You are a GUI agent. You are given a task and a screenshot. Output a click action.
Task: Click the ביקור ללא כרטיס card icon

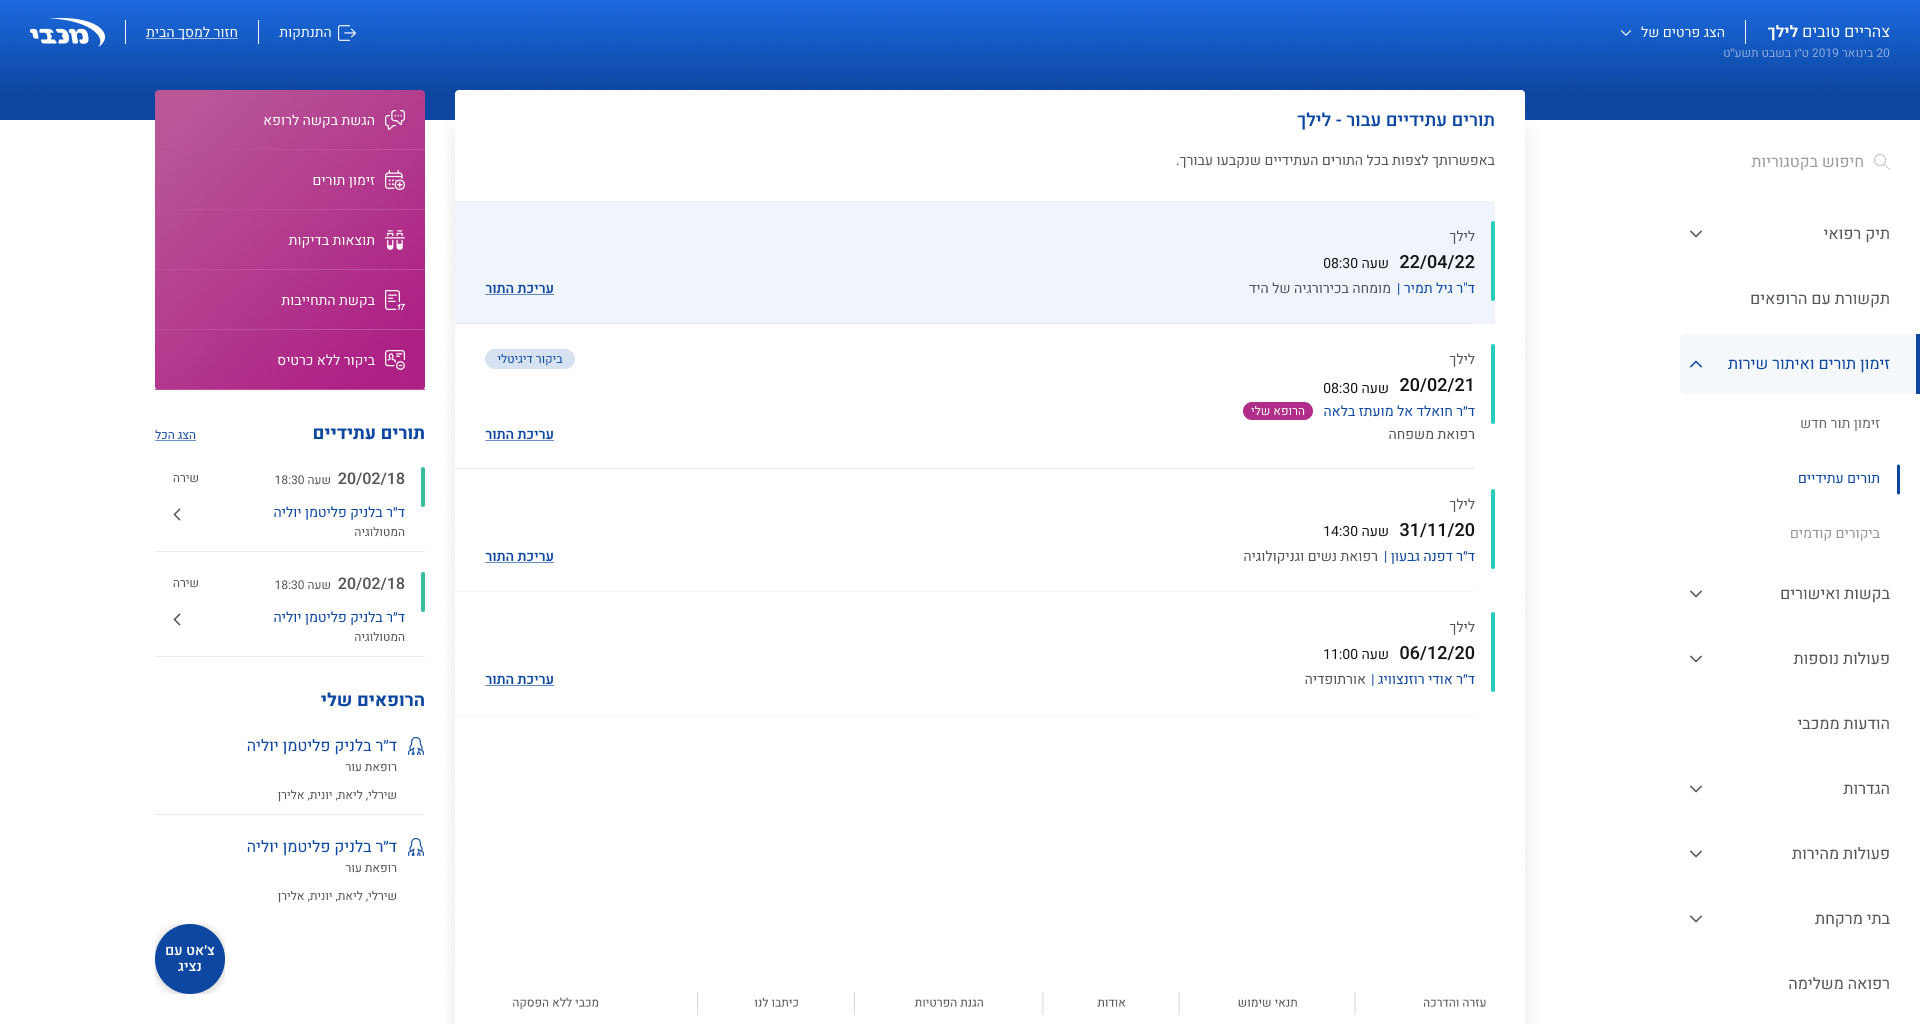(x=395, y=360)
